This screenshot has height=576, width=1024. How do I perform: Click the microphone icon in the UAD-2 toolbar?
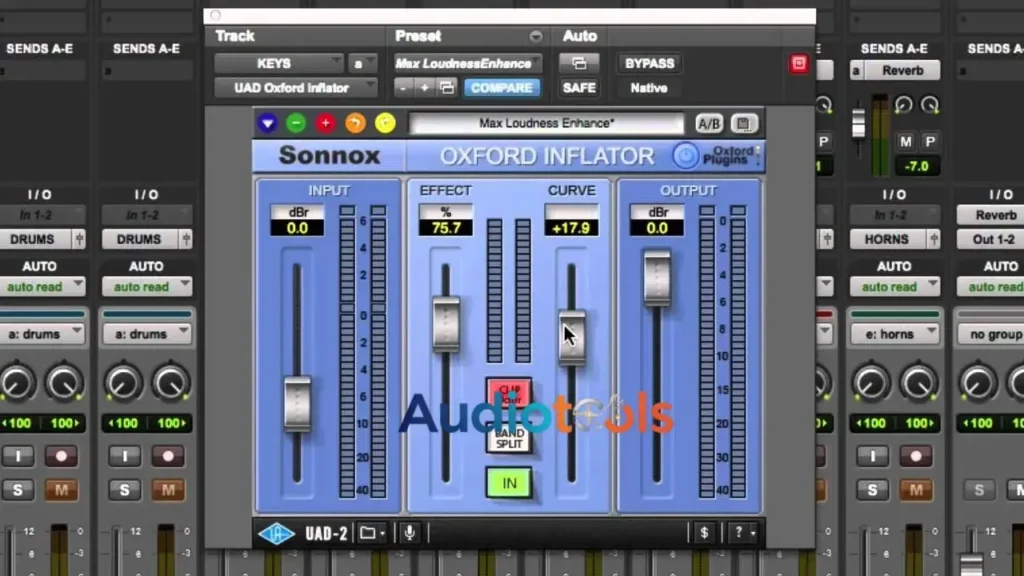point(409,534)
